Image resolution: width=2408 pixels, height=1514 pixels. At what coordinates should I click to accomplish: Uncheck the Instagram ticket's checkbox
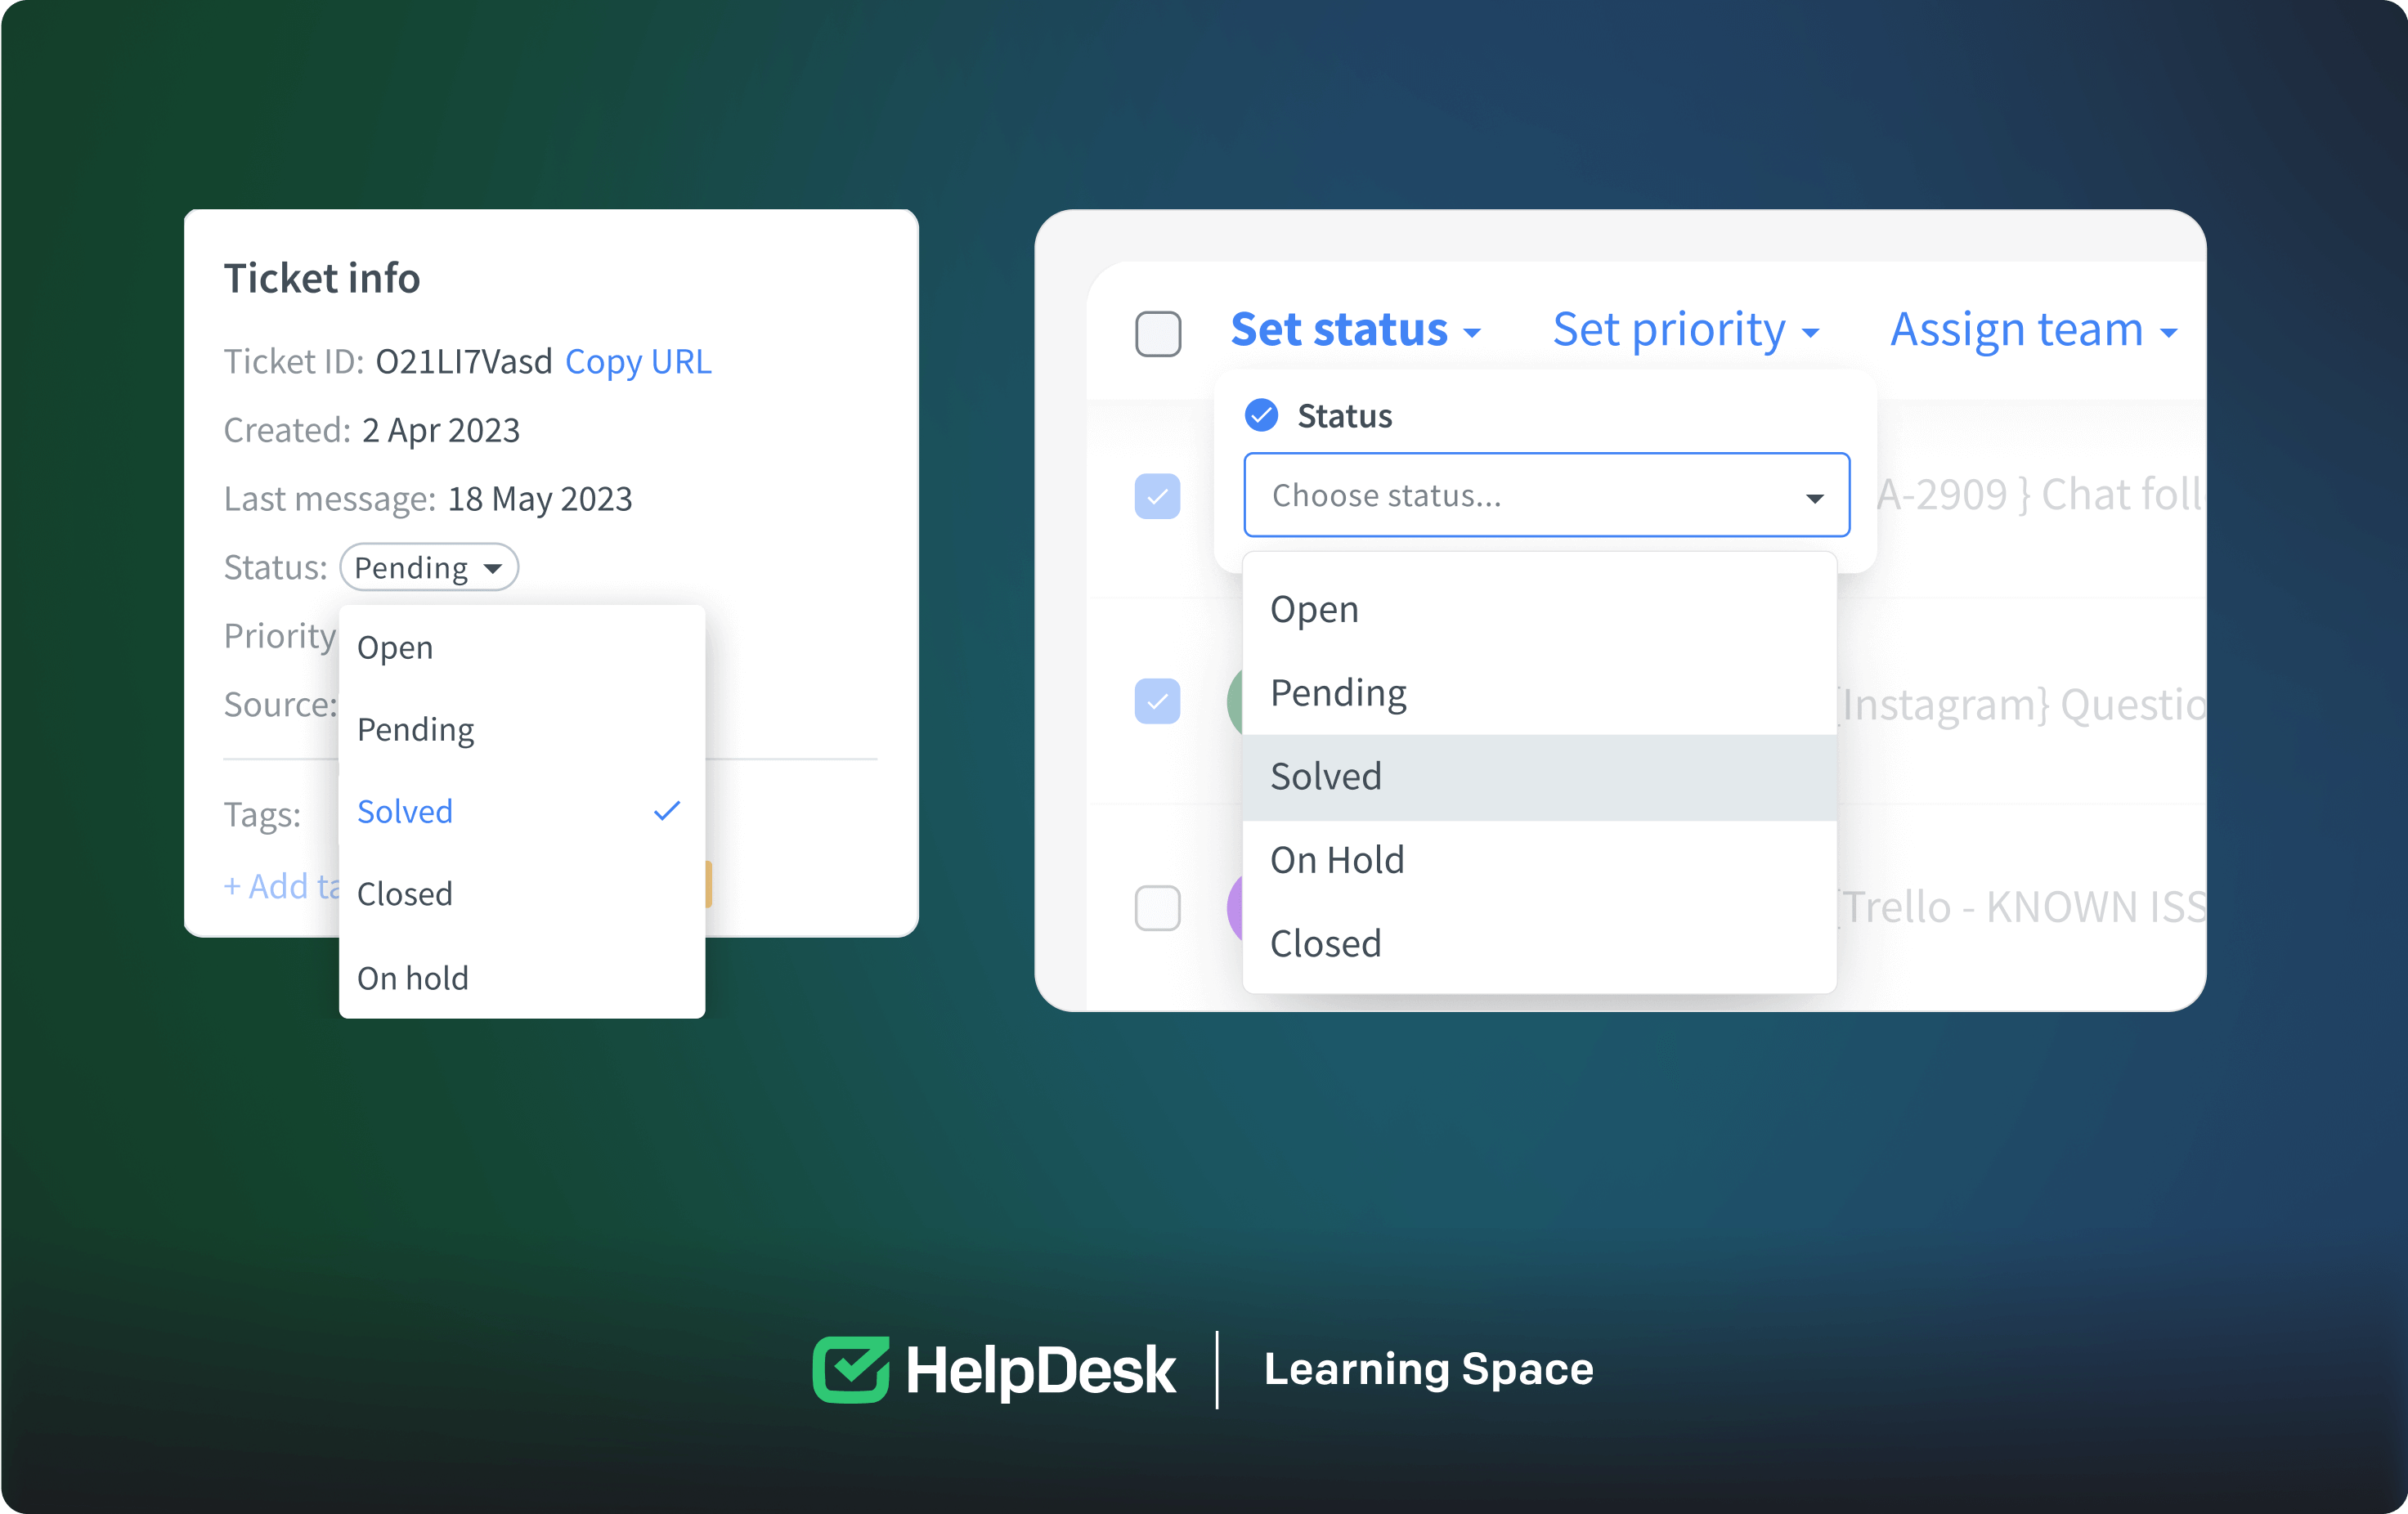[x=1157, y=702]
